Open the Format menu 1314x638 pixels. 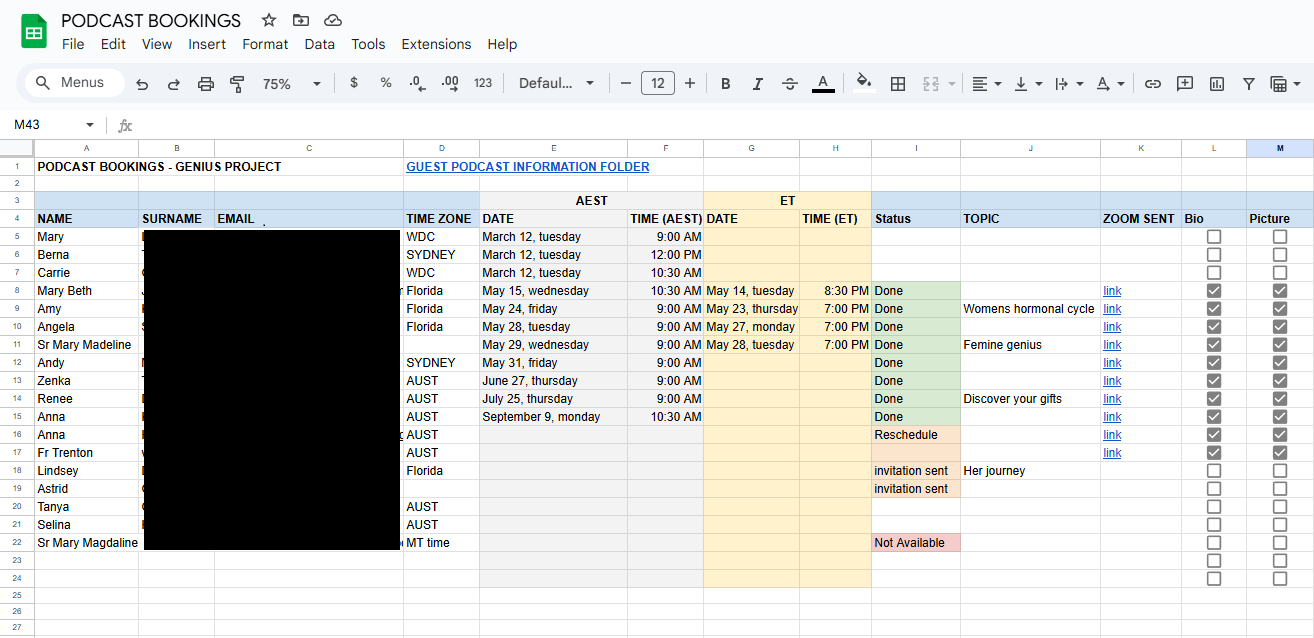click(x=265, y=44)
